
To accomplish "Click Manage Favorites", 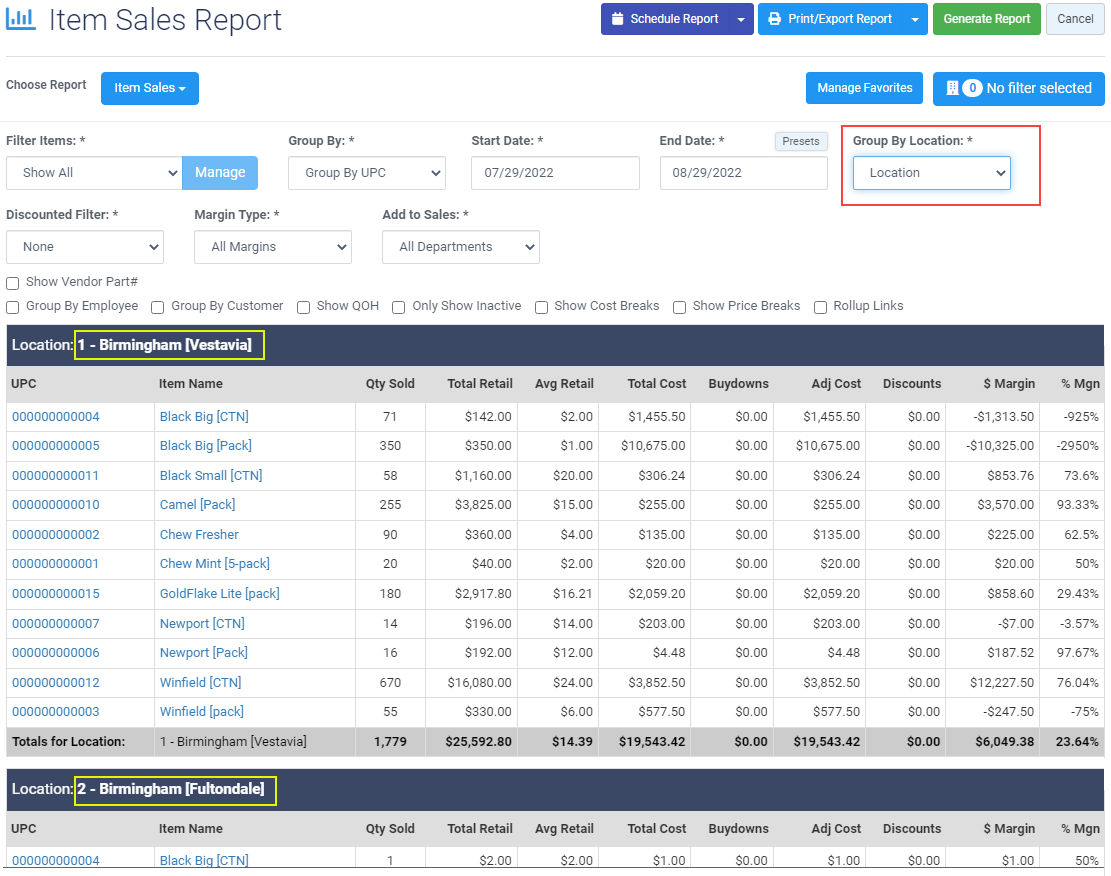I will pos(864,88).
